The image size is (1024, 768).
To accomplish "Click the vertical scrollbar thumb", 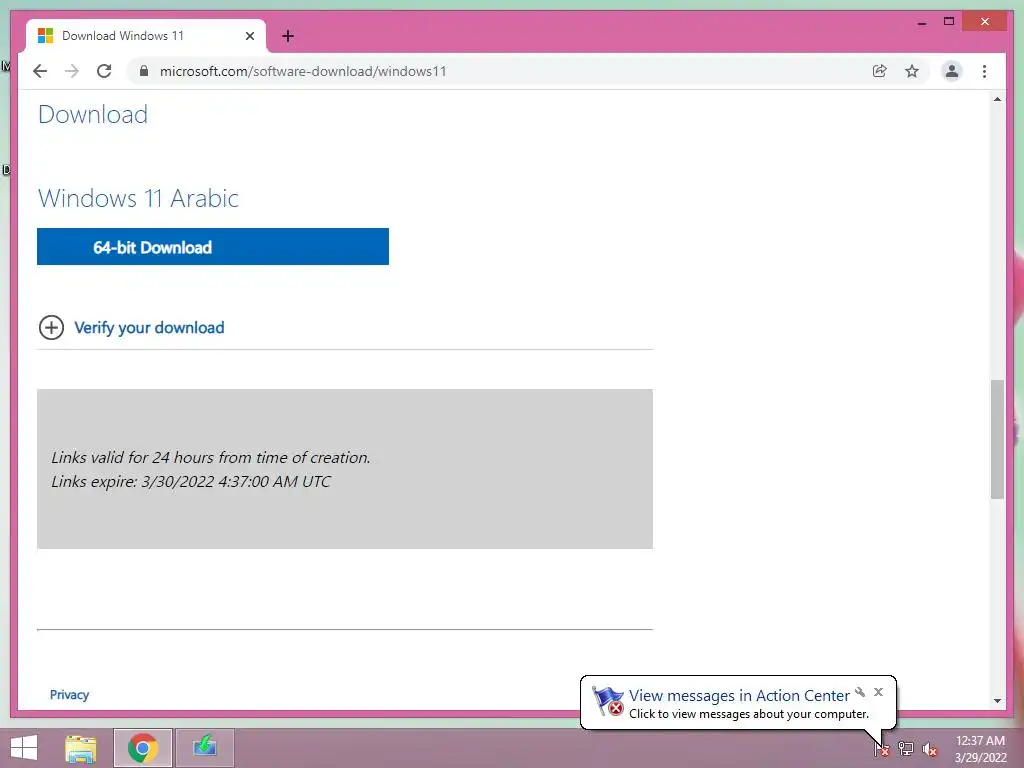I will pos(997,439).
